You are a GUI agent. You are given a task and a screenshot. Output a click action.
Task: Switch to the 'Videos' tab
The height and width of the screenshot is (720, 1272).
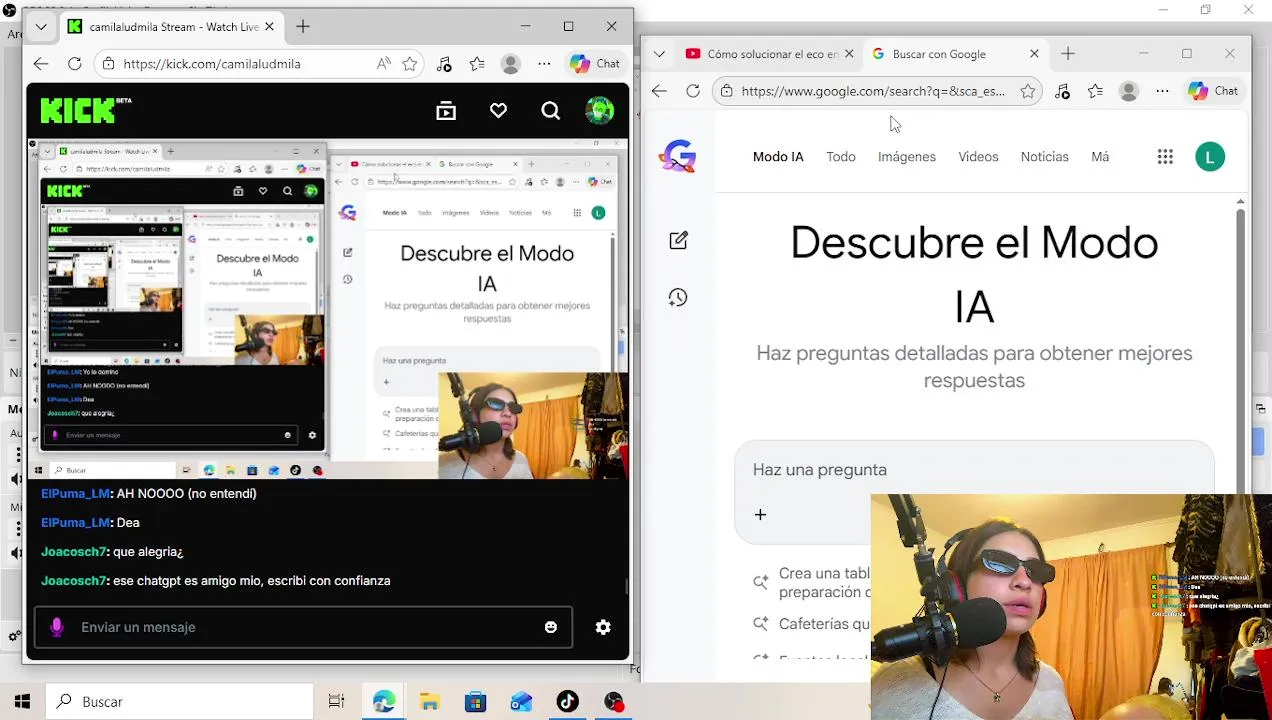tap(978, 157)
